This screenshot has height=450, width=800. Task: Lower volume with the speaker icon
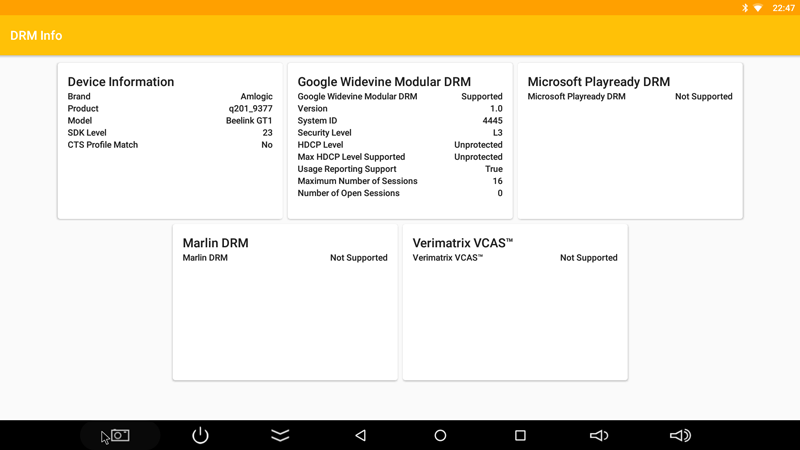pyautogui.click(x=599, y=435)
